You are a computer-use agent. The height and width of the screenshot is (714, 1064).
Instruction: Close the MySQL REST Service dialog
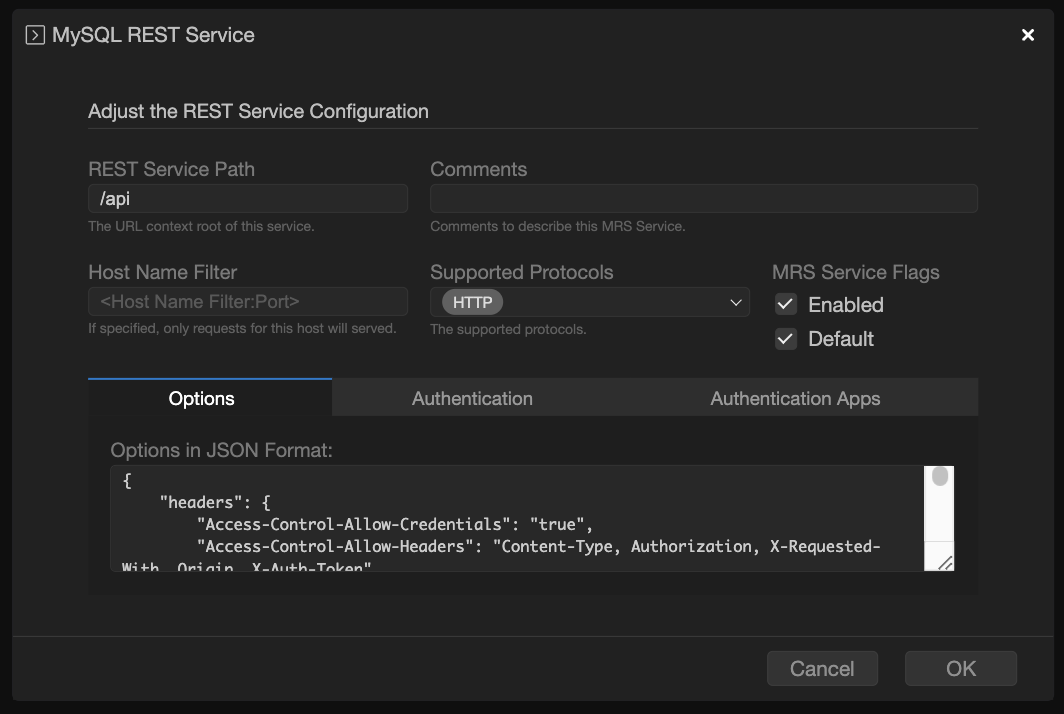[1027, 35]
